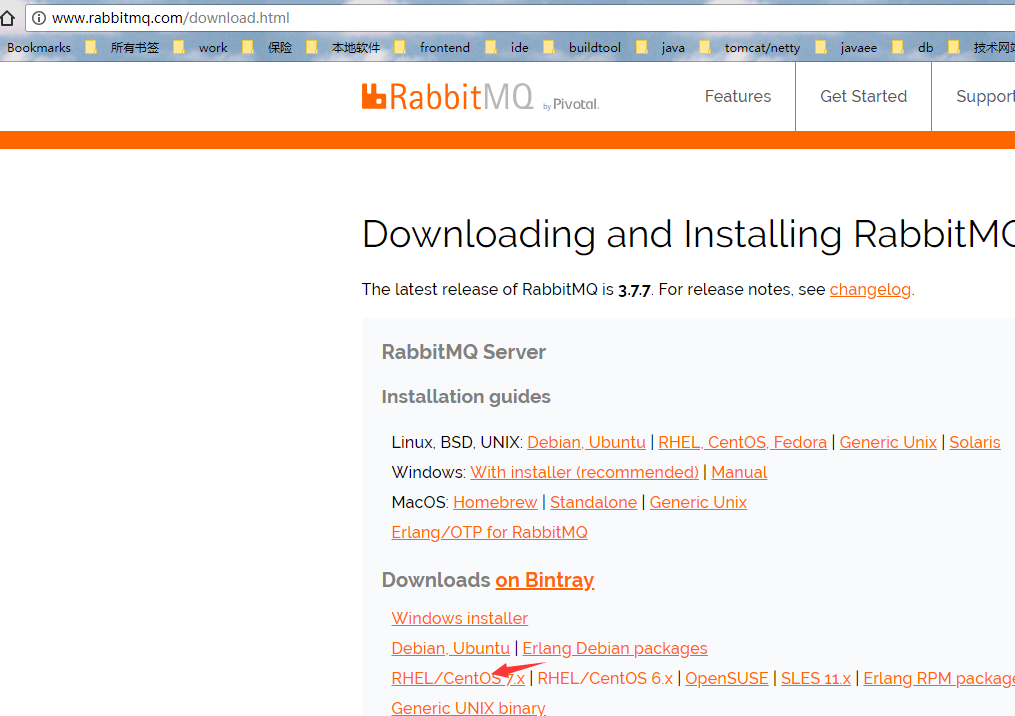Image resolution: width=1015 pixels, height=716 pixels.
Task: Open the 本地软件 bookmarks folder
Action: [343, 47]
